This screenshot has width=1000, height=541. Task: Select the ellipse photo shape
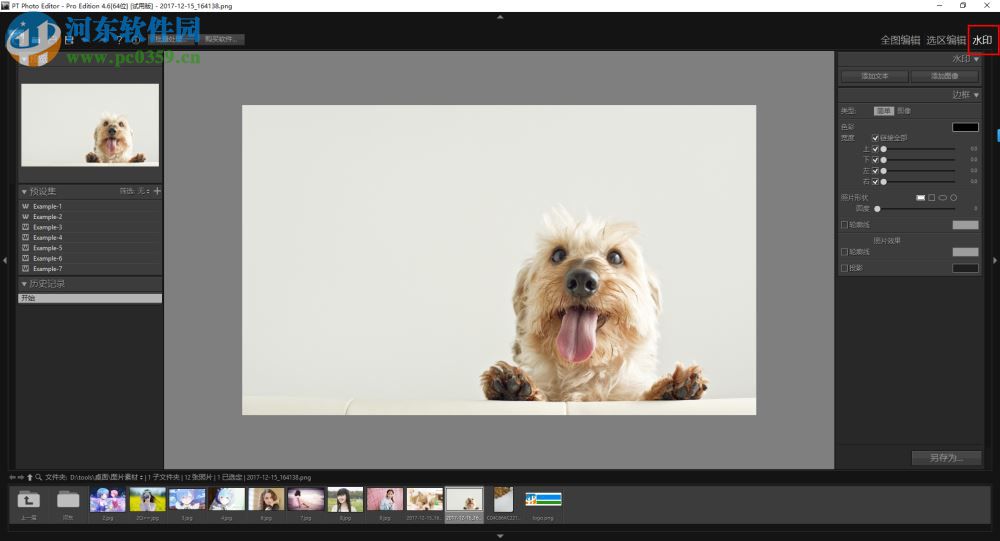pyautogui.click(x=943, y=198)
